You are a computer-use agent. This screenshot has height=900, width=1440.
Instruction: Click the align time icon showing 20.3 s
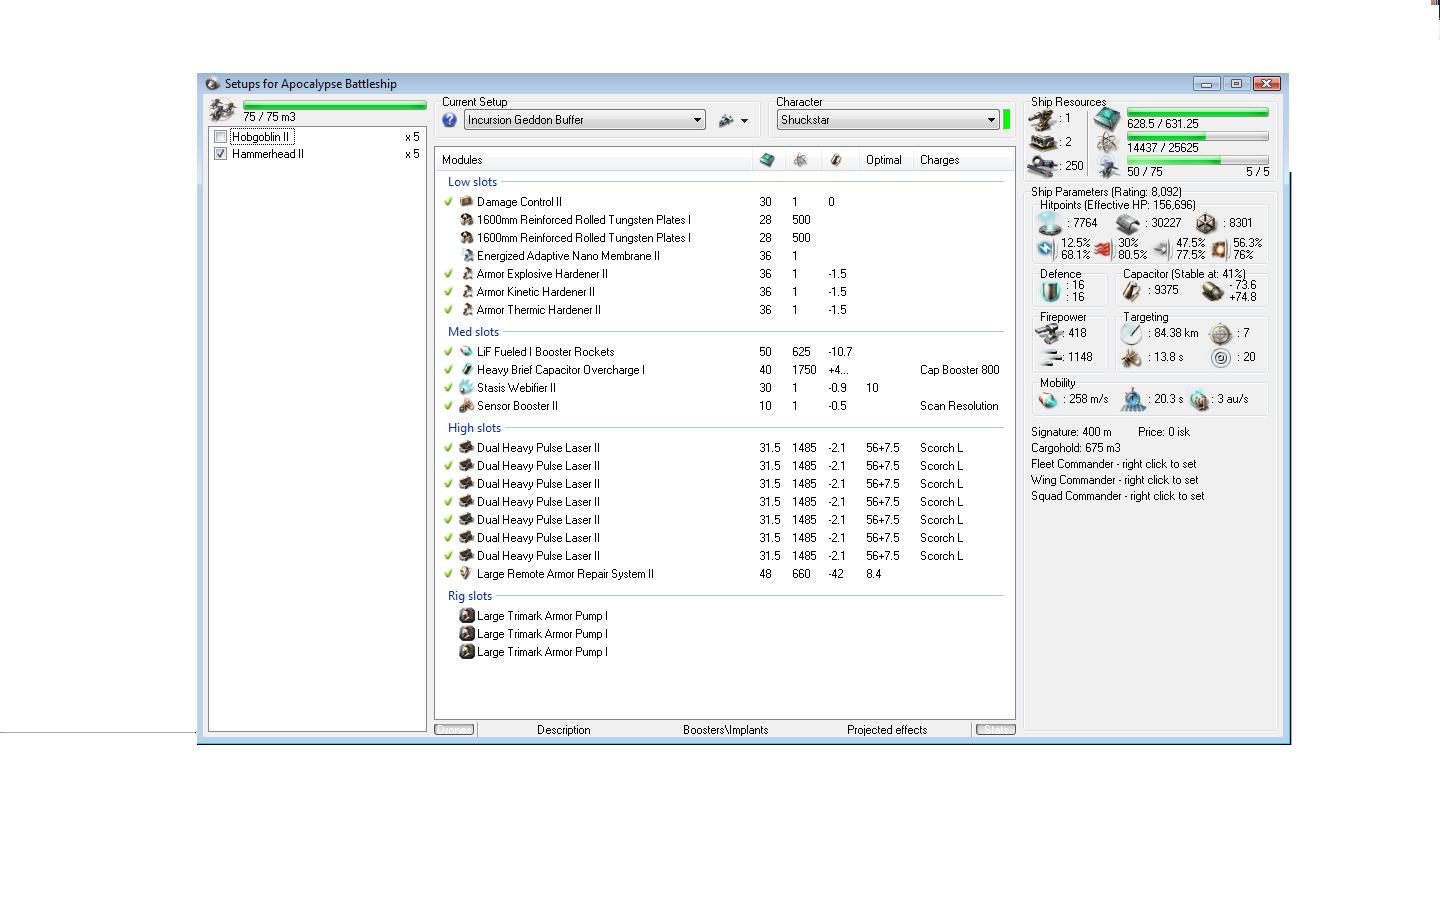pyautogui.click(x=1132, y=400)
